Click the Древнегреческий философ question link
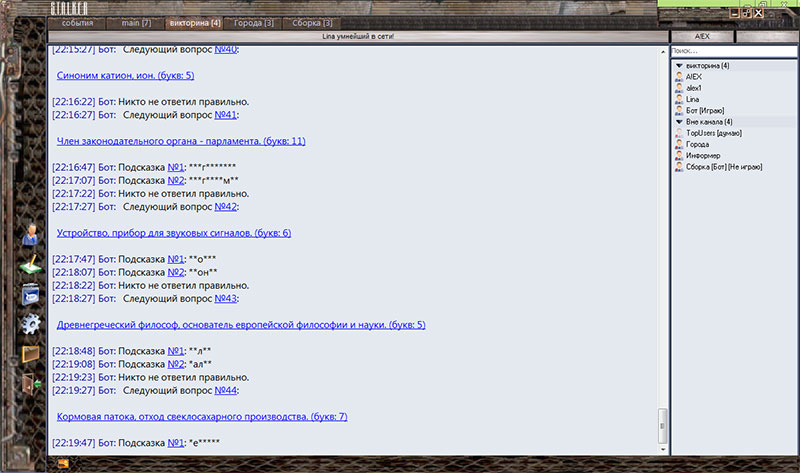Image resolution: width=800 pixels, height=473 pixels. click(x=240, y=325)
